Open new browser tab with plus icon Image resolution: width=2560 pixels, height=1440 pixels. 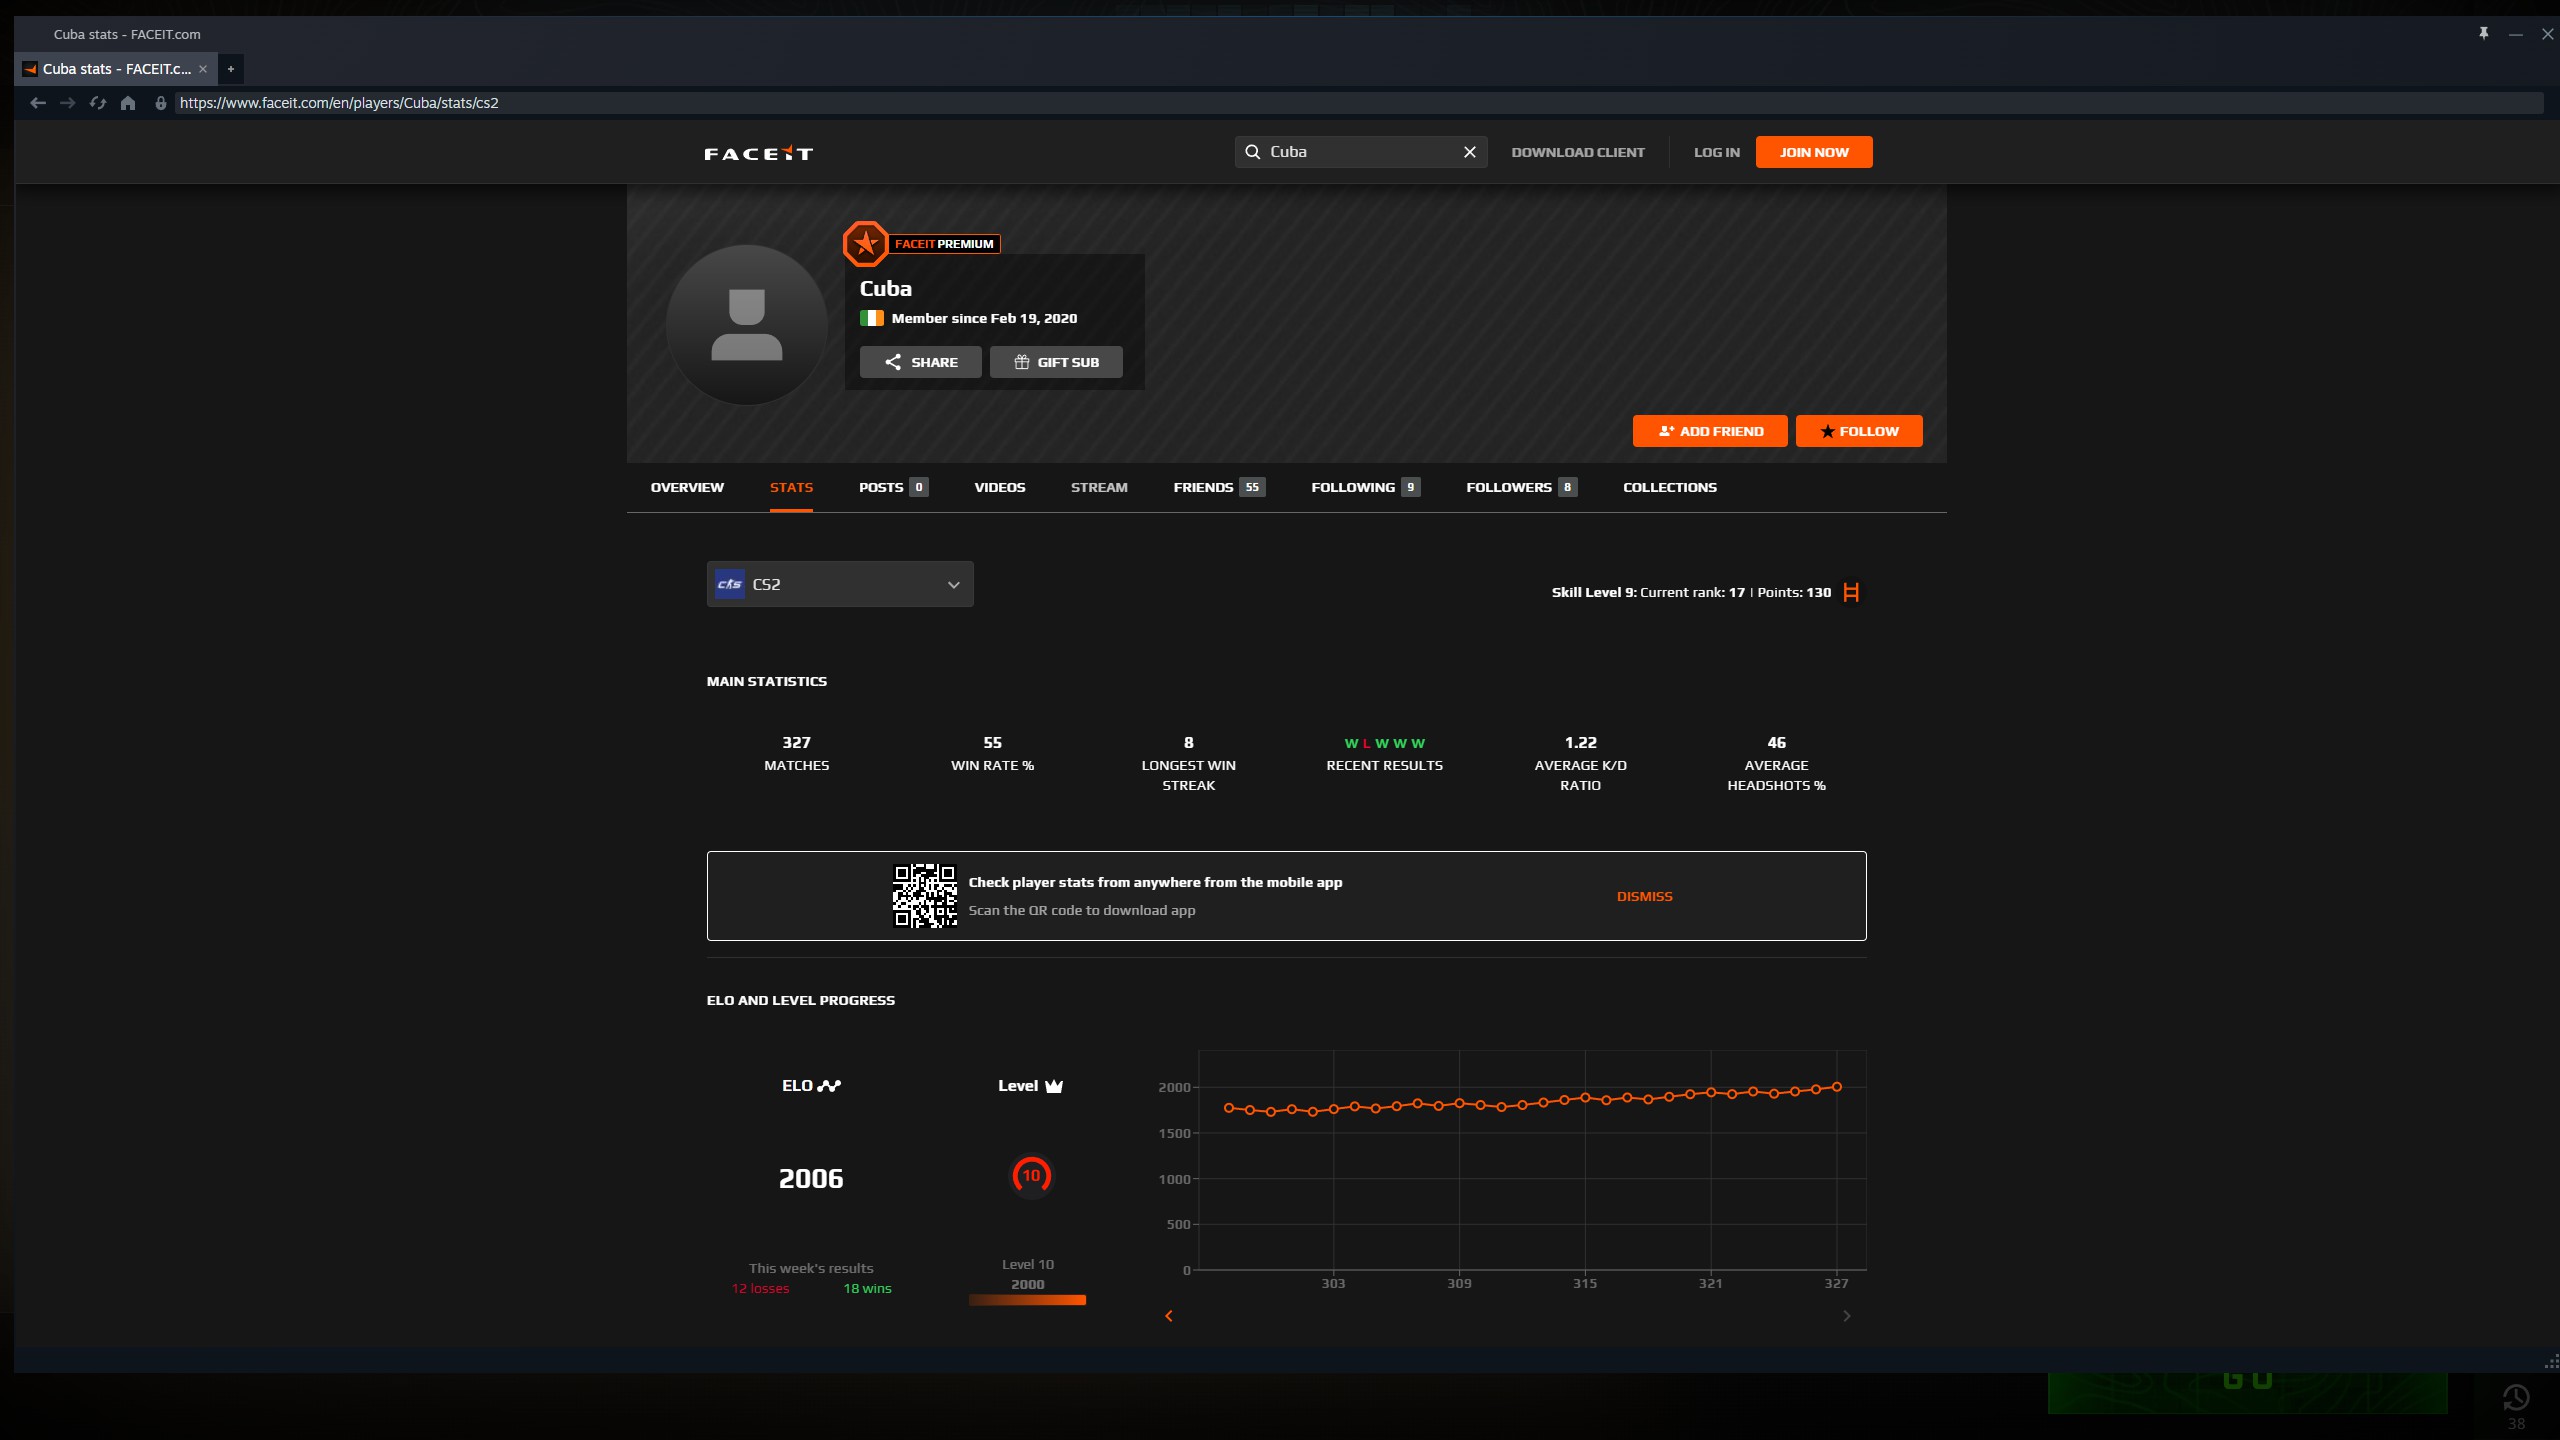pos(231,69)
